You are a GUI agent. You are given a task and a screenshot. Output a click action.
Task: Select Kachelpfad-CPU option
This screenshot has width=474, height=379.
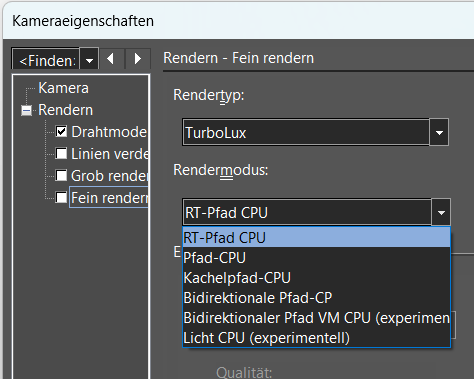316,278
